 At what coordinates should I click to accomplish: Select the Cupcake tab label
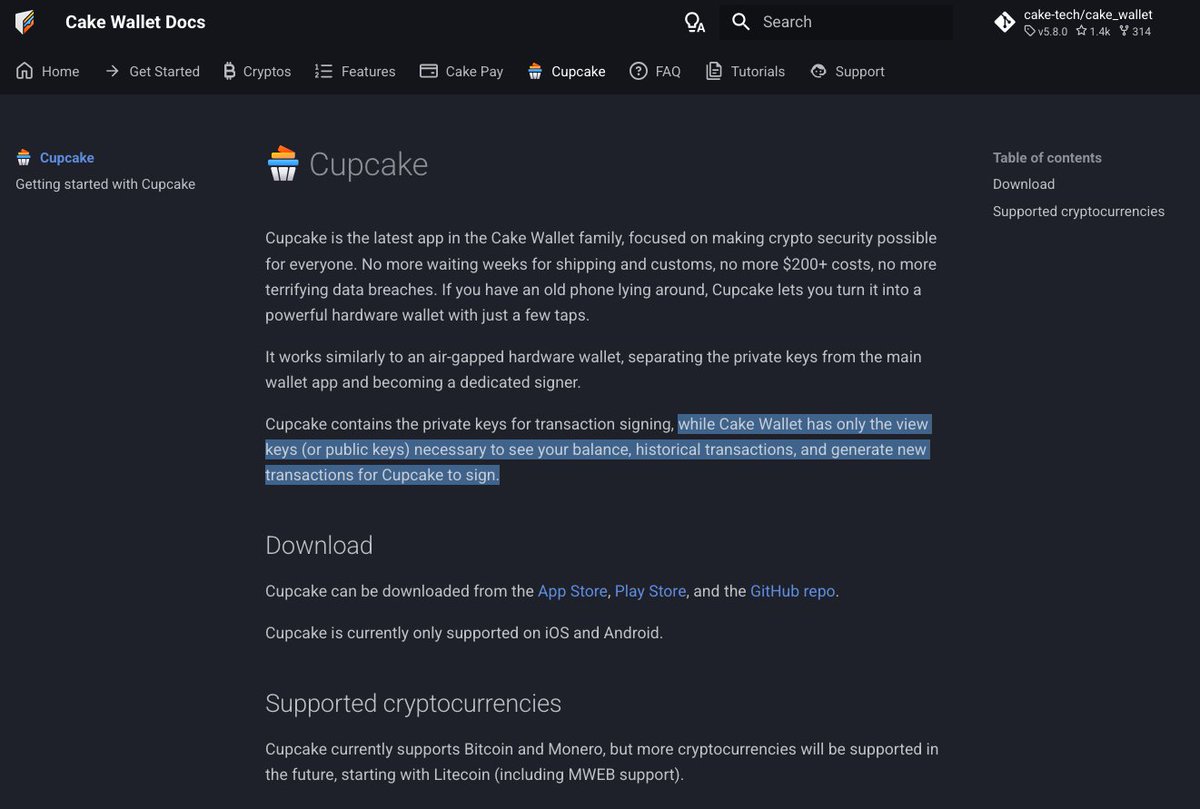coord(579,71)
